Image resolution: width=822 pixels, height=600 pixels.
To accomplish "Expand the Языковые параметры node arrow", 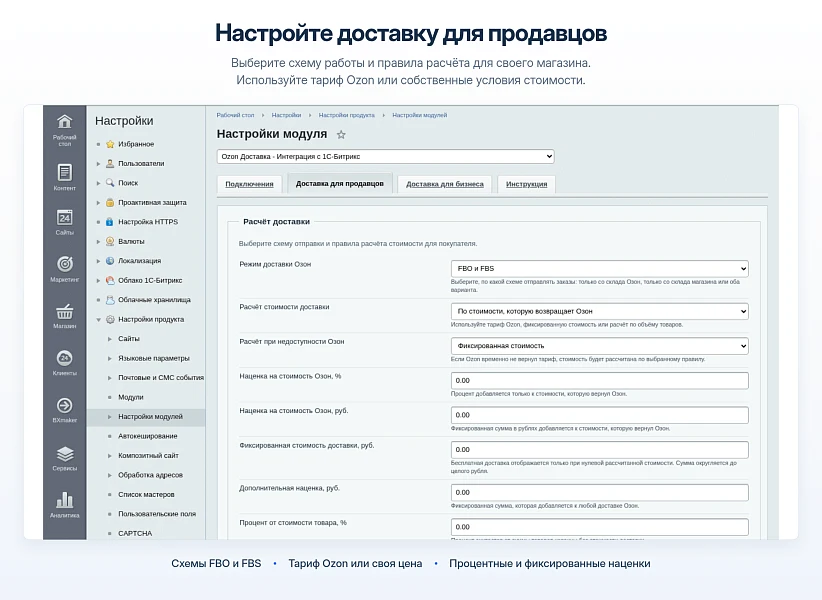I will (110, 358).
